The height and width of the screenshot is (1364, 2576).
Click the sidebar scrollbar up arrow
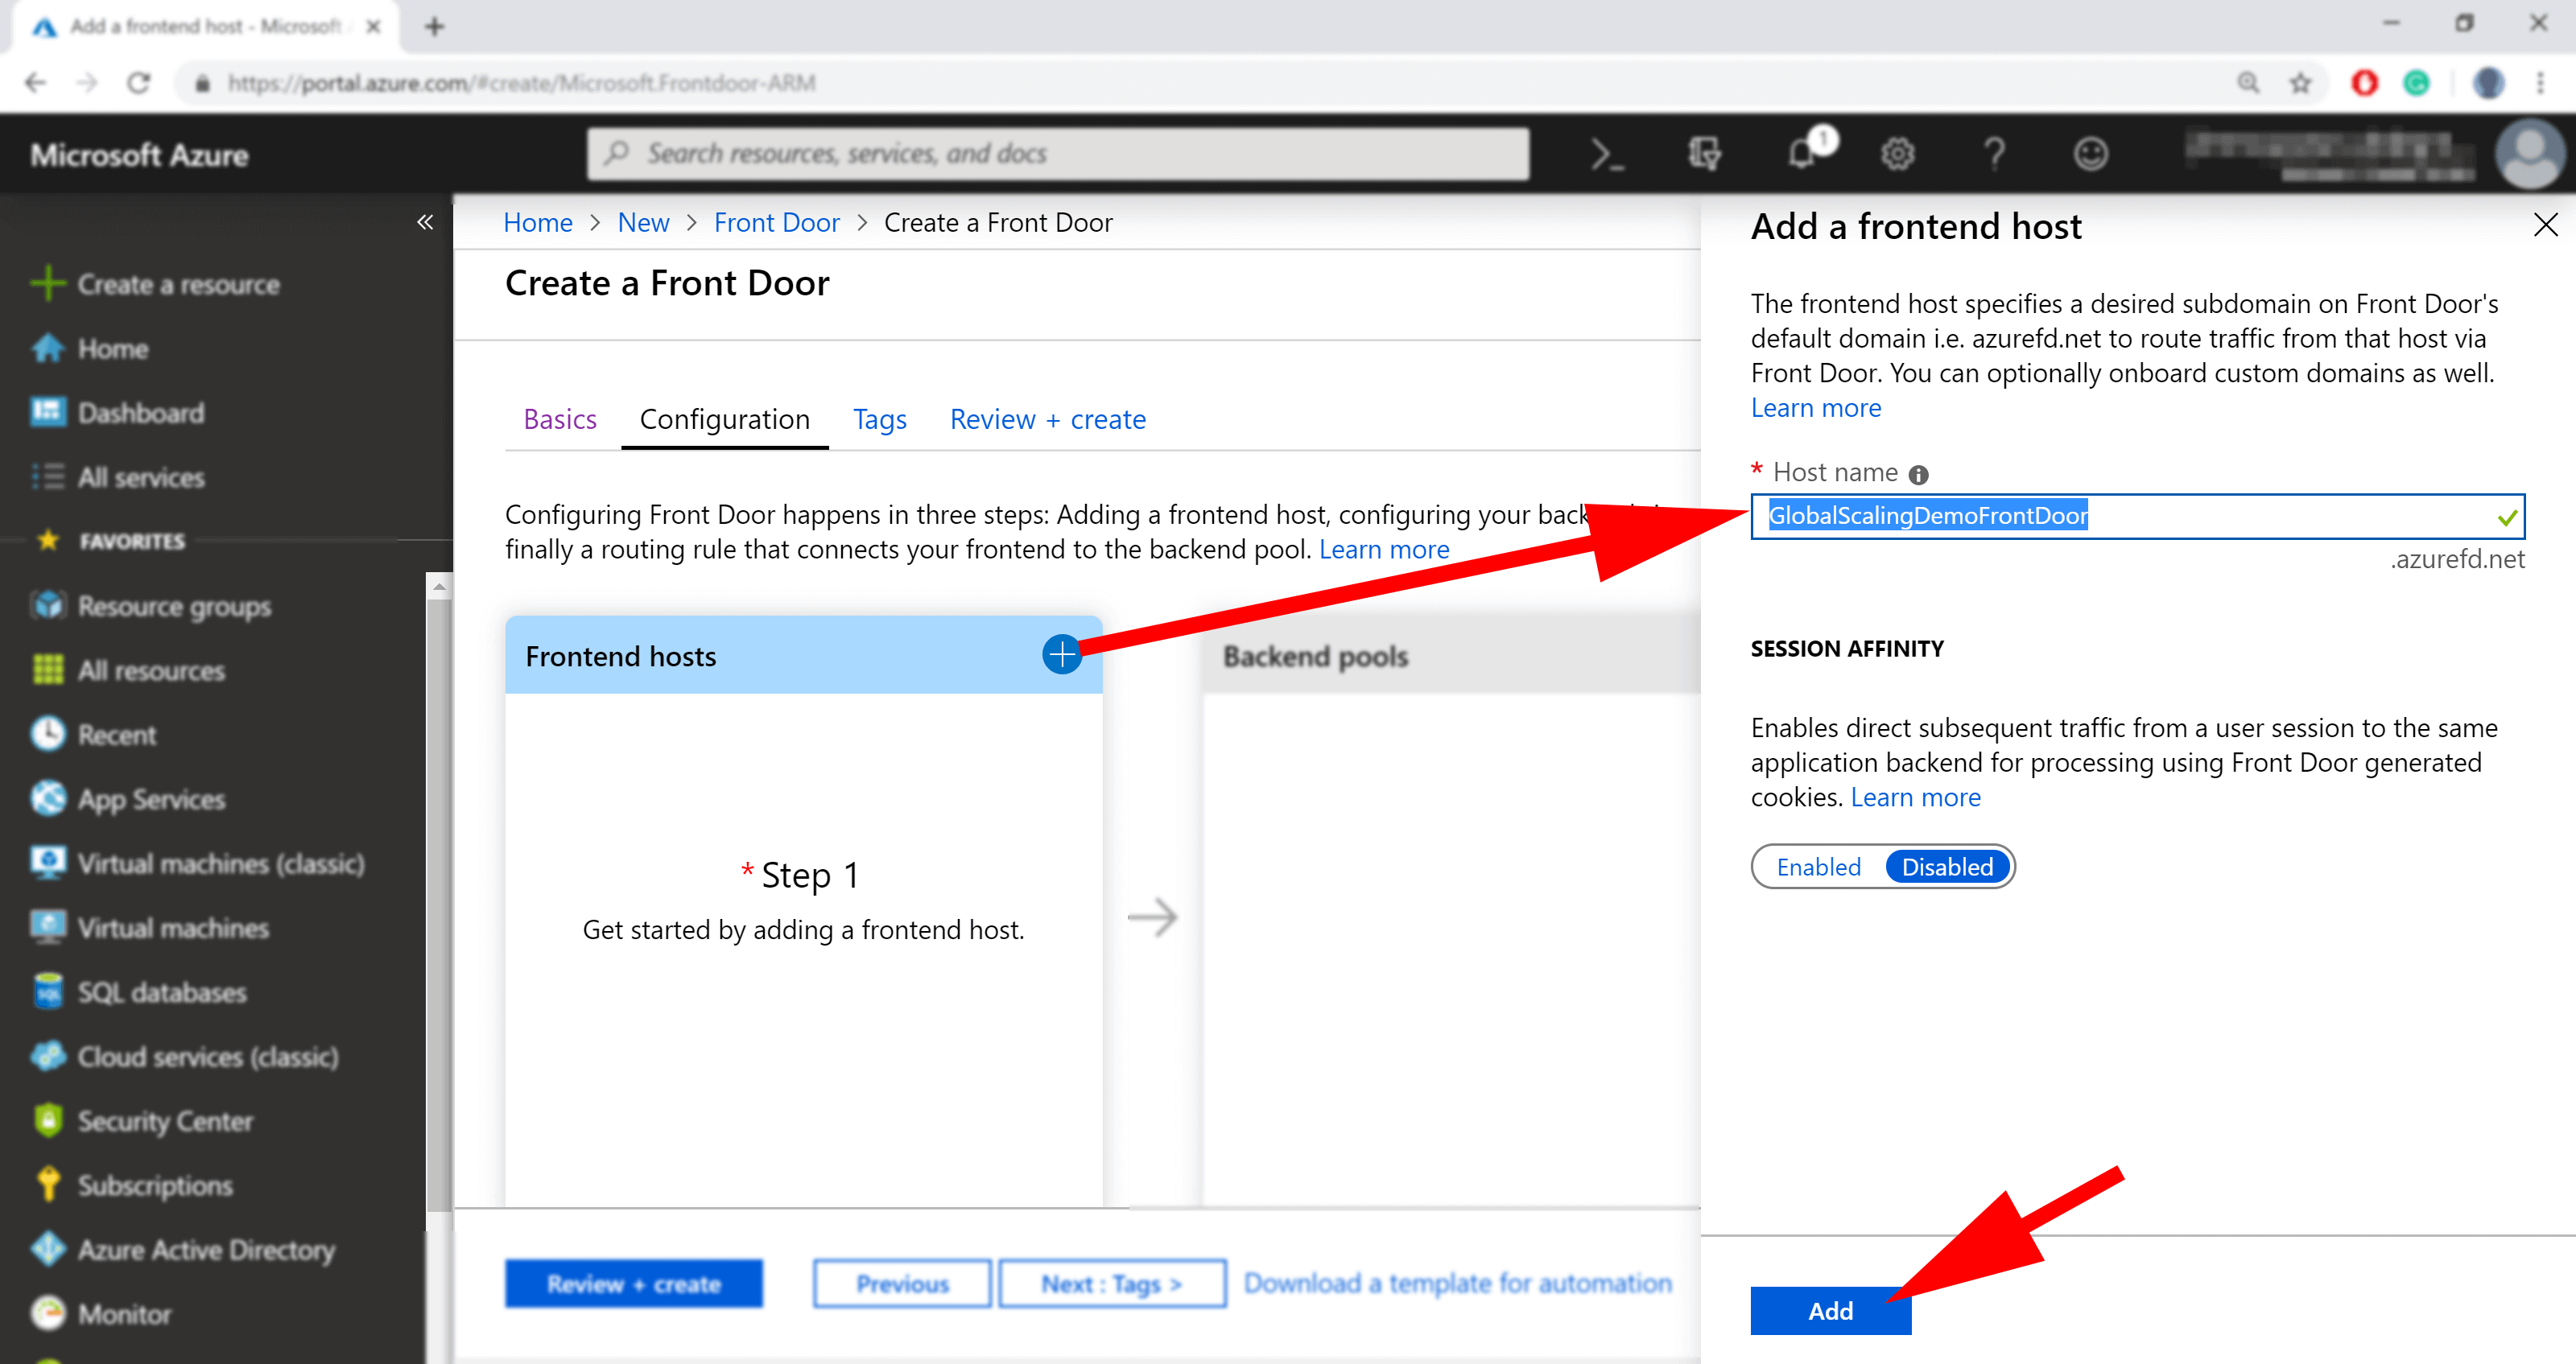[439, 587]
